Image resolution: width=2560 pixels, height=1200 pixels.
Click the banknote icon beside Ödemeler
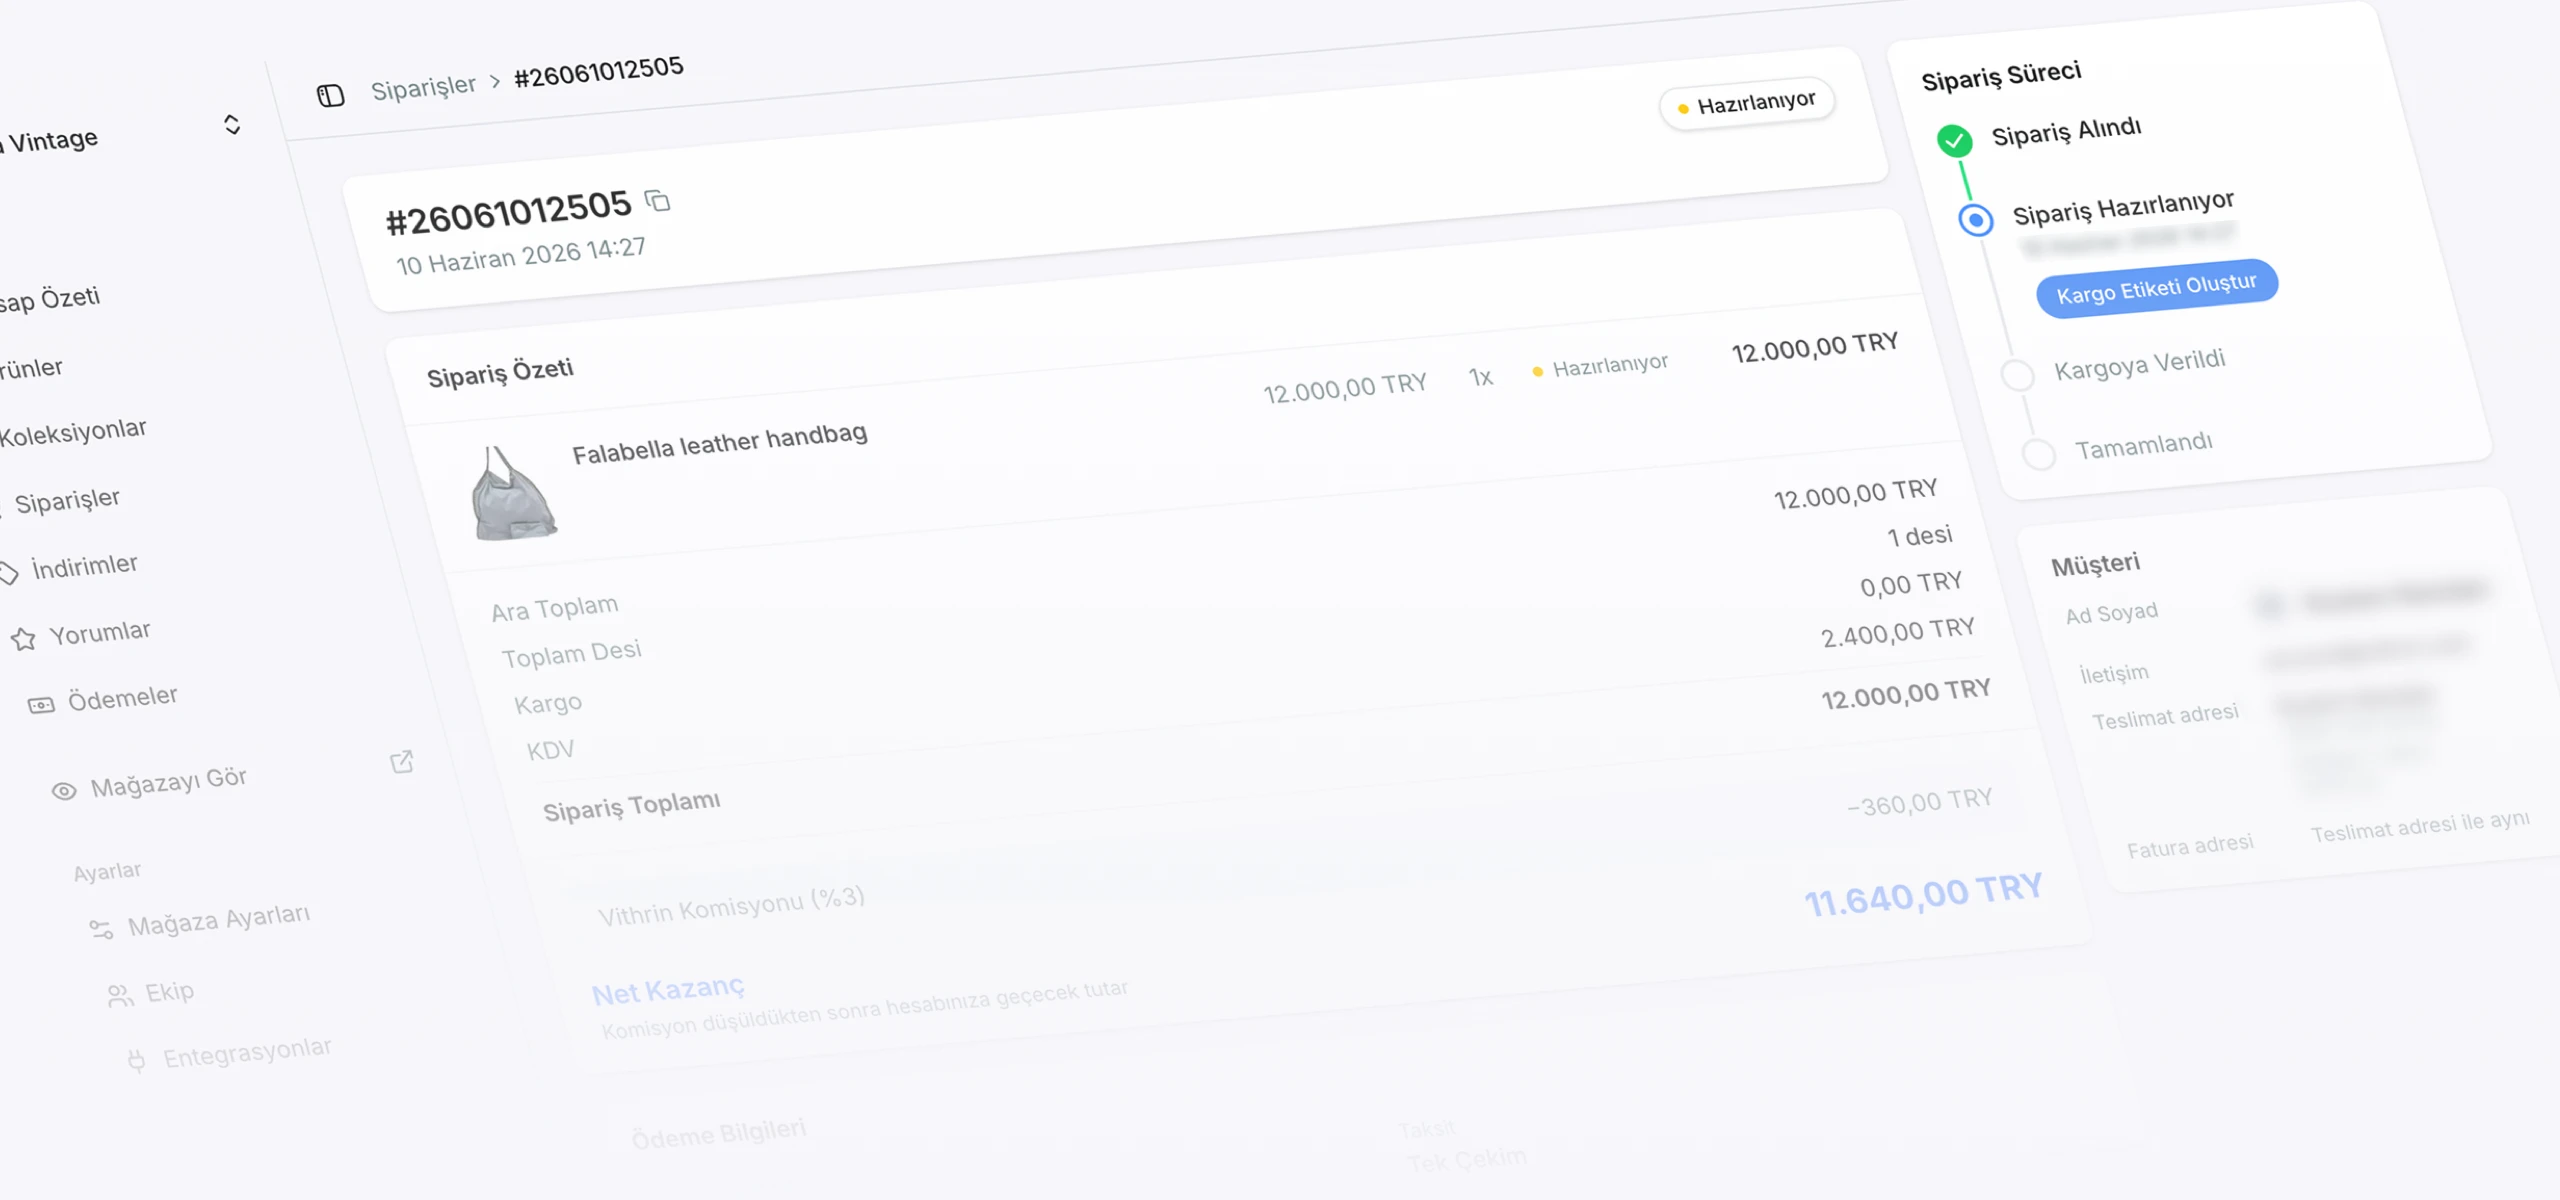coord(41,705)
